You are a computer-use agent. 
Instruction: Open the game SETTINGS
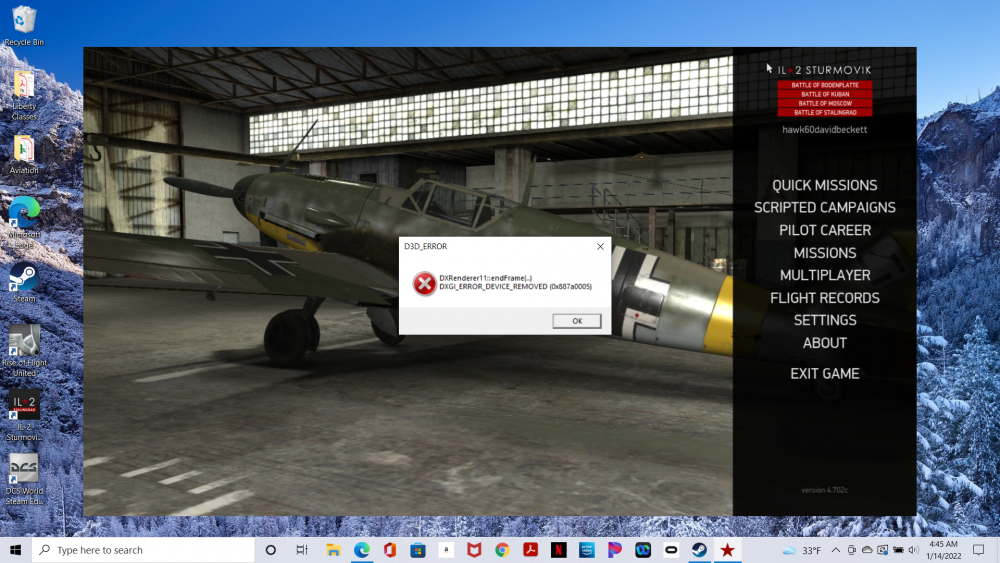tap(825, 320)
